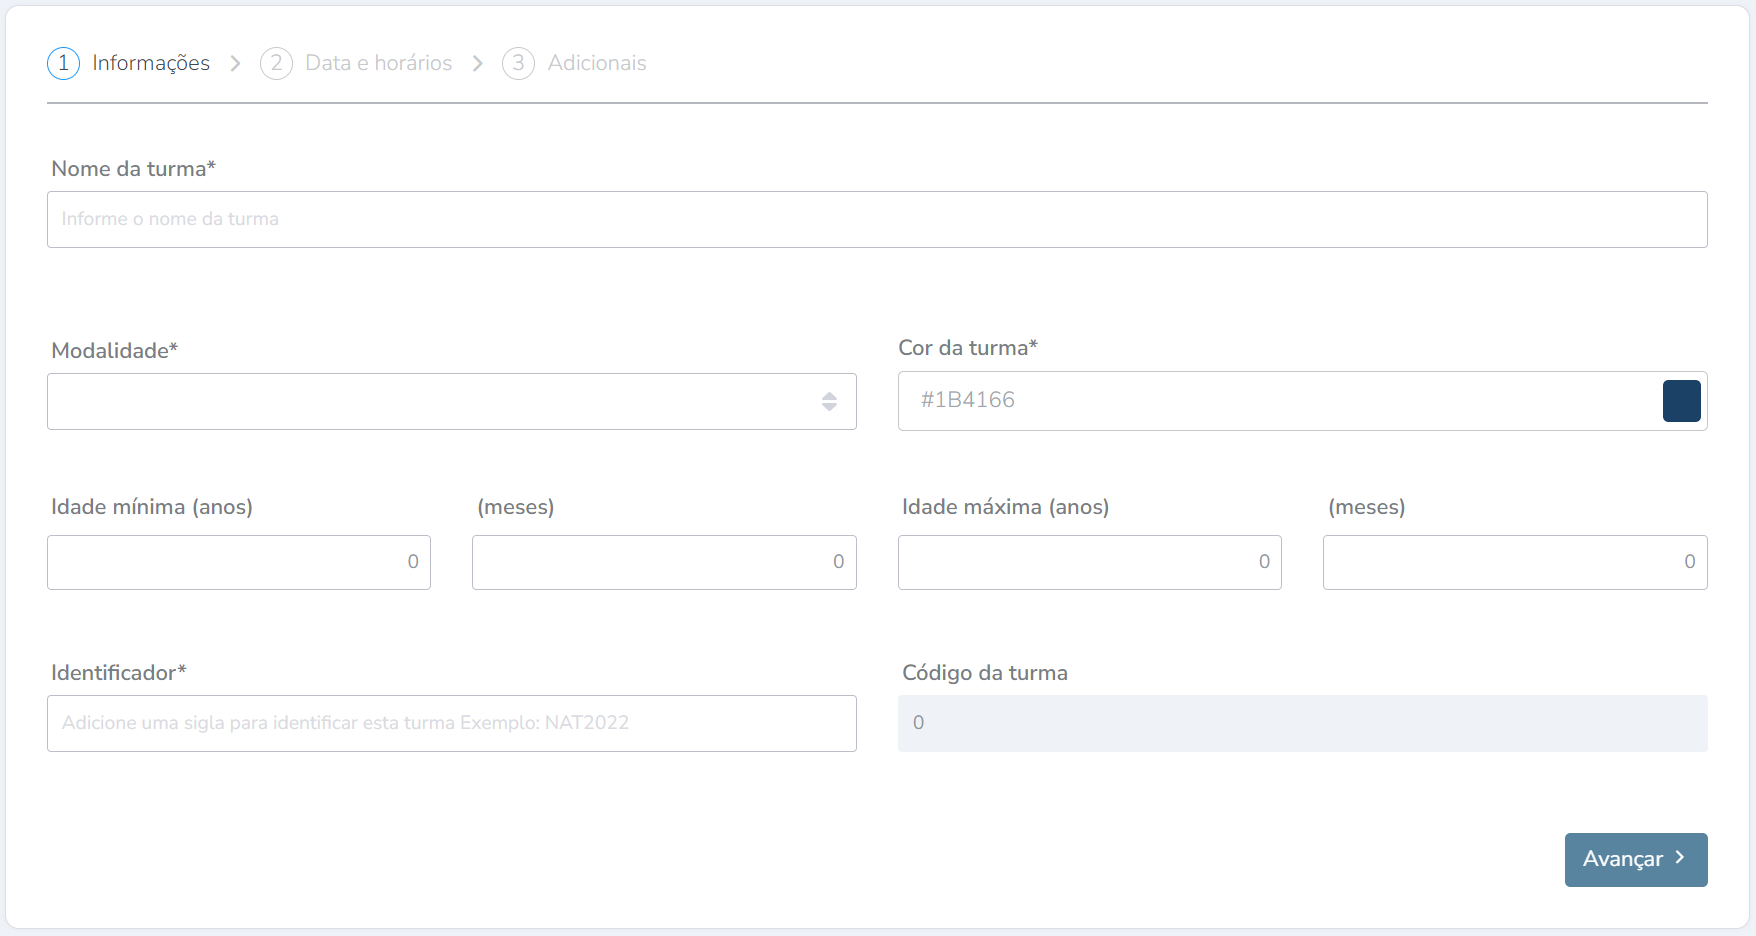Click the Idade máxima meses field
The width and height of the screenshot is (1756, 936).
(x=1514, y=562)
